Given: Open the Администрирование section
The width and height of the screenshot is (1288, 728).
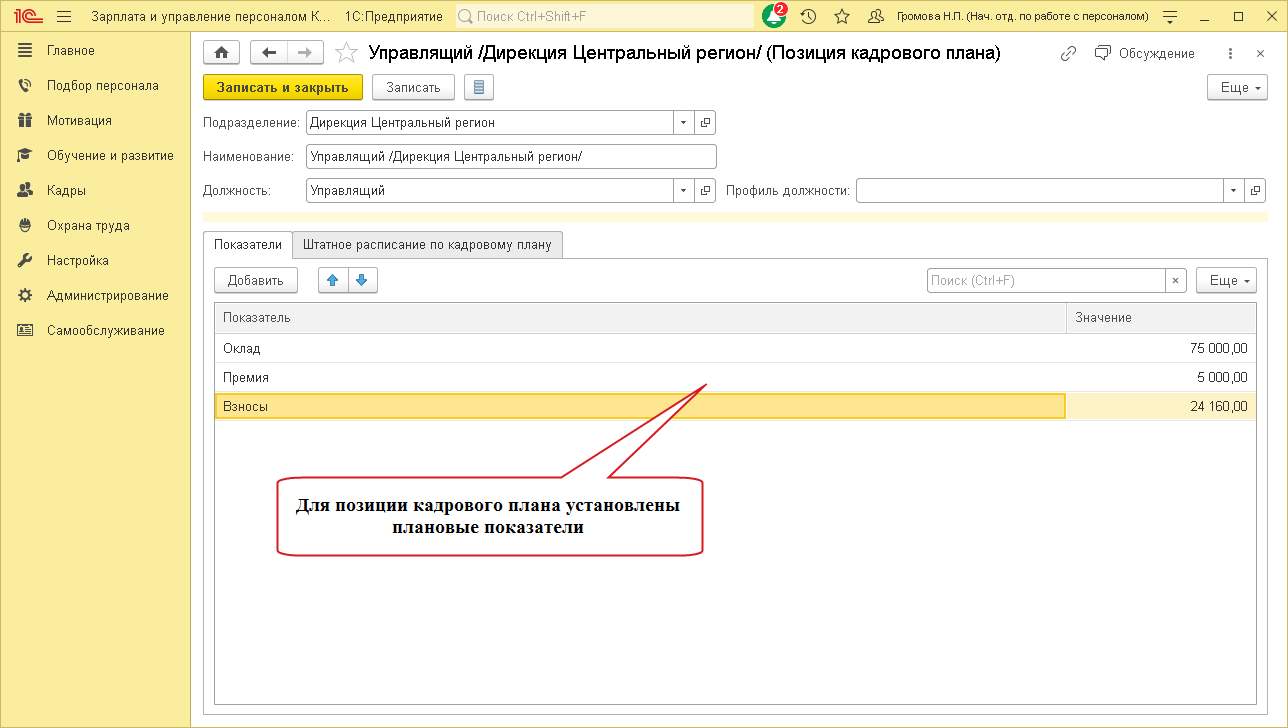Looking at the screenshot, I should click(107, 296).
